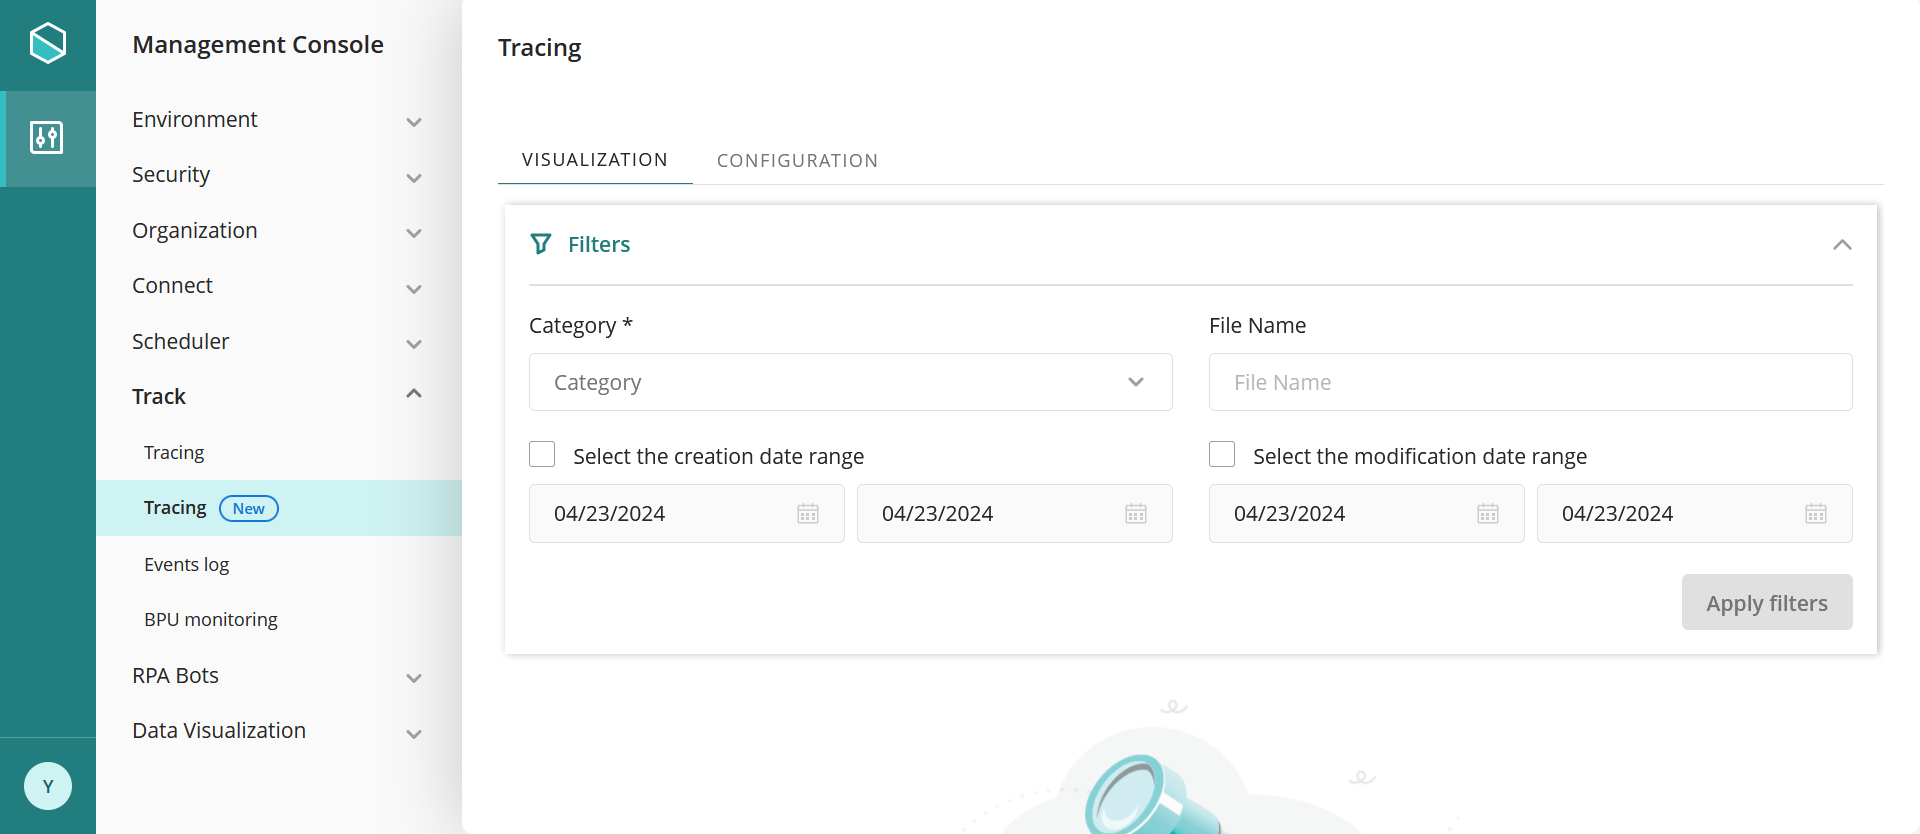Click the Management Console heading
The height and width of the screenshot is (834, 1920).
pyautogui.click(x=258, y=45)
